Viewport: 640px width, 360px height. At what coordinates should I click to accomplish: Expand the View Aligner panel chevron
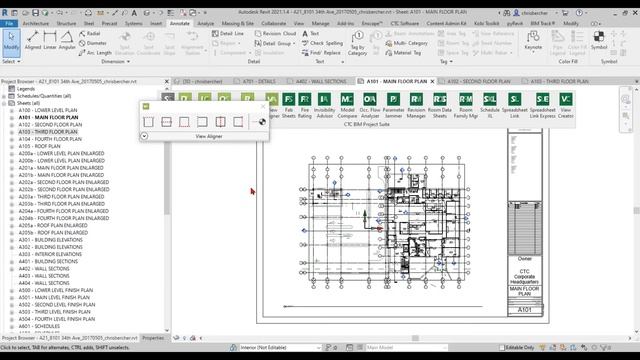(144, 136)
